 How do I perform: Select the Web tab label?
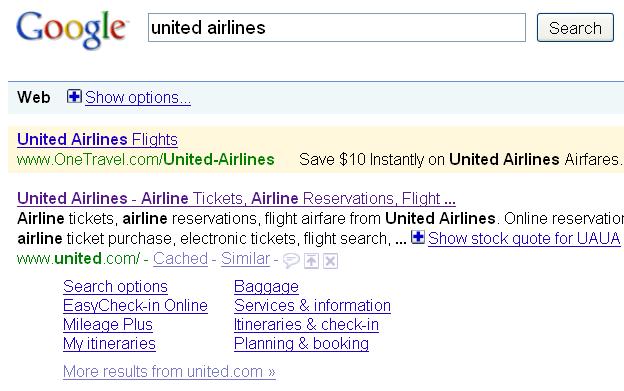pos(34,97)
